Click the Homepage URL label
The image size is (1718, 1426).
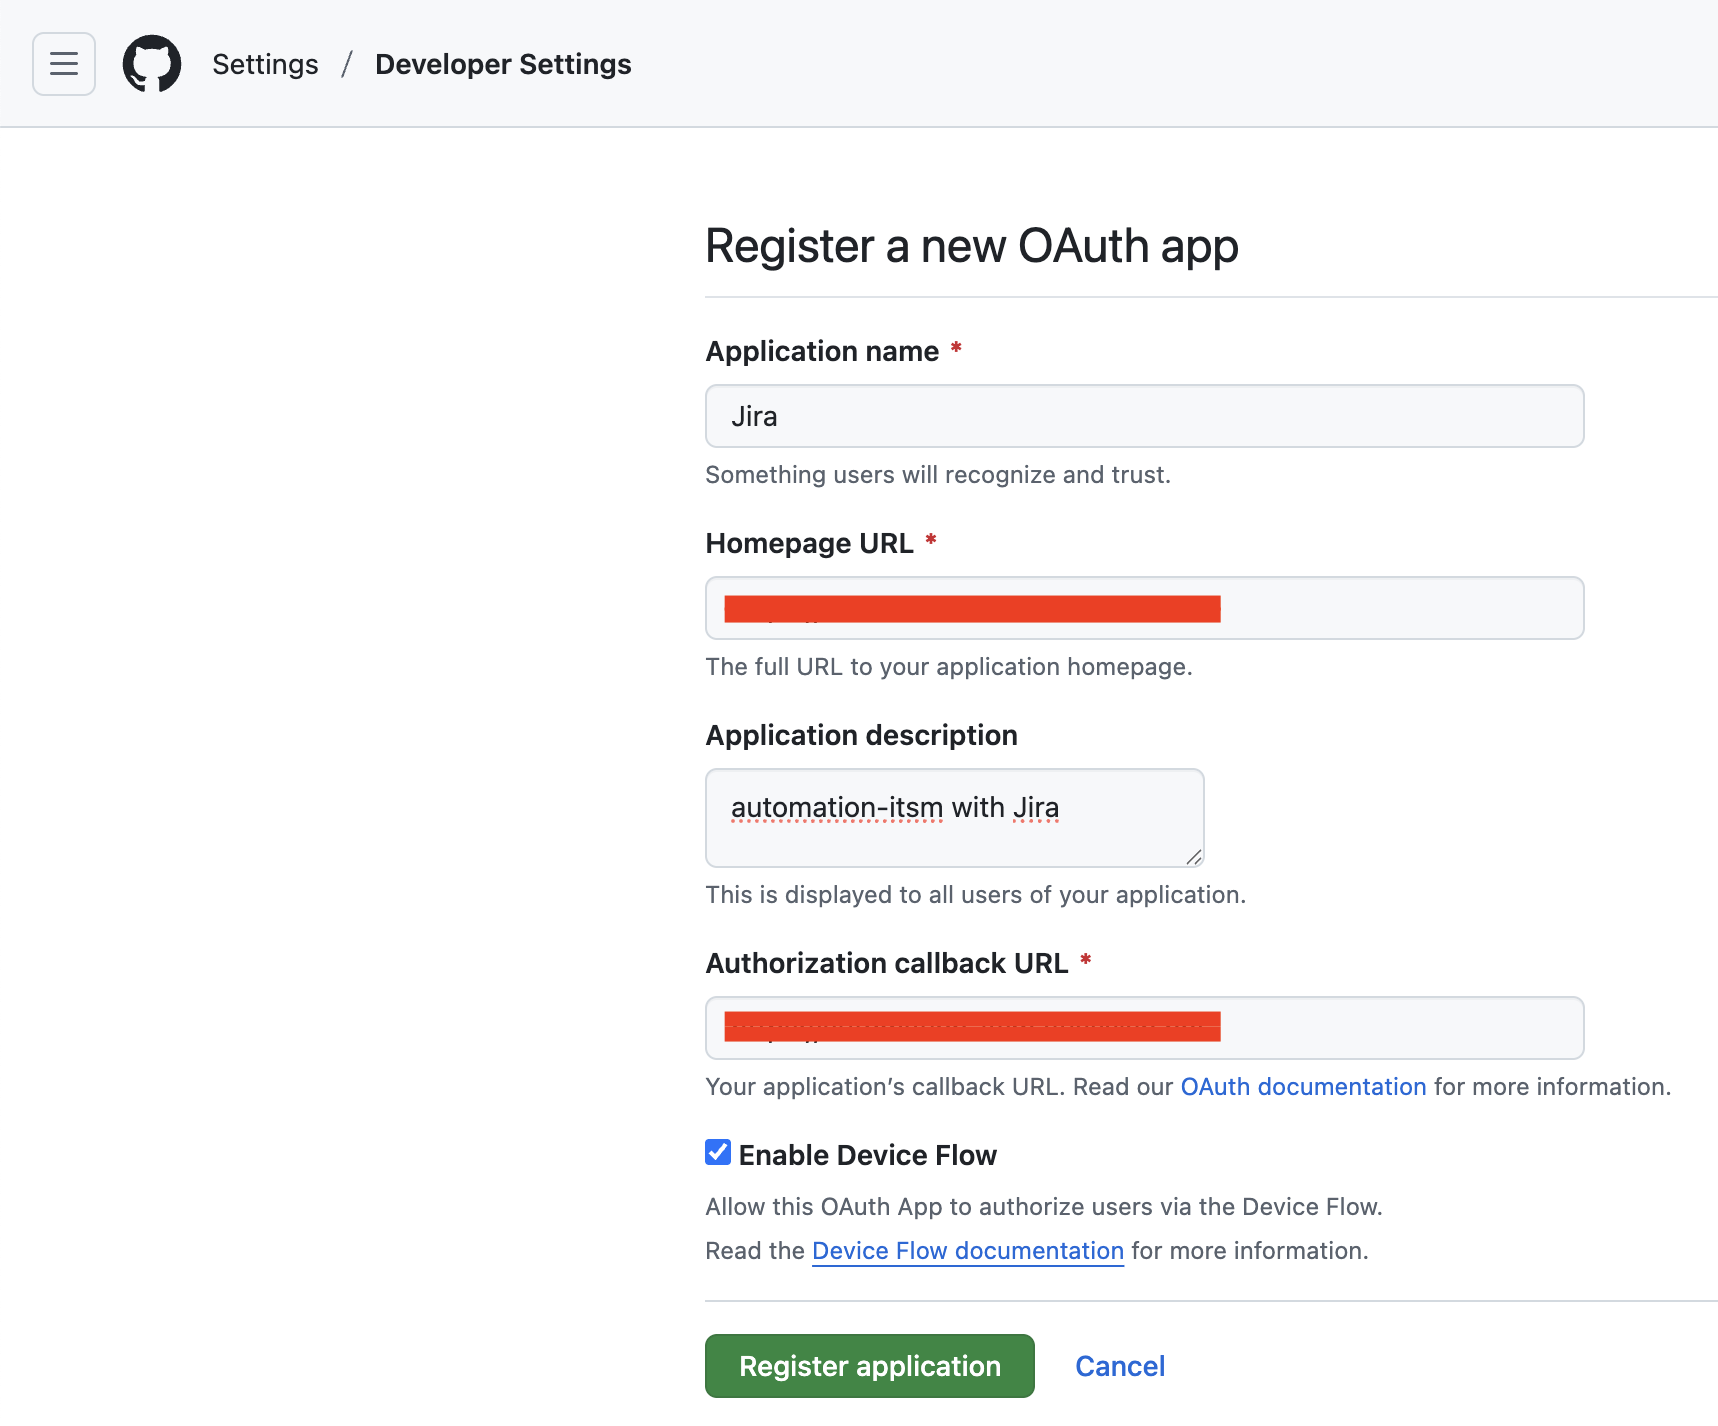pos(809,543)
